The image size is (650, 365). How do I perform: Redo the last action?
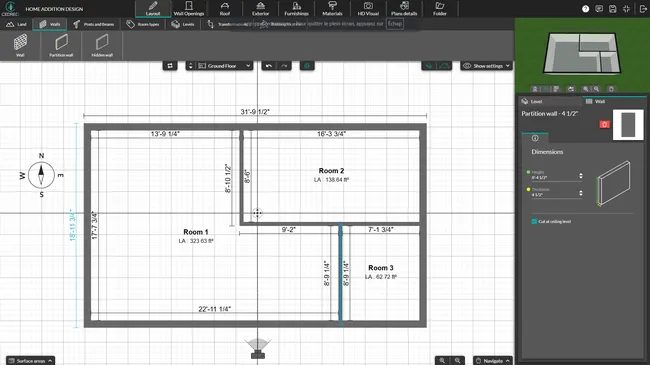(284, 66)
